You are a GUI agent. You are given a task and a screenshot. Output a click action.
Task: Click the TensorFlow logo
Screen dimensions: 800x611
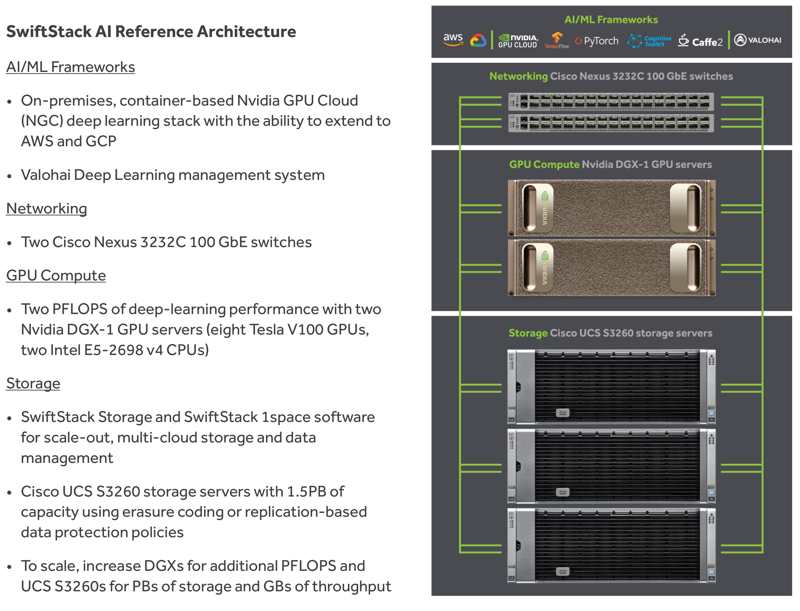(x=557, y=40)
